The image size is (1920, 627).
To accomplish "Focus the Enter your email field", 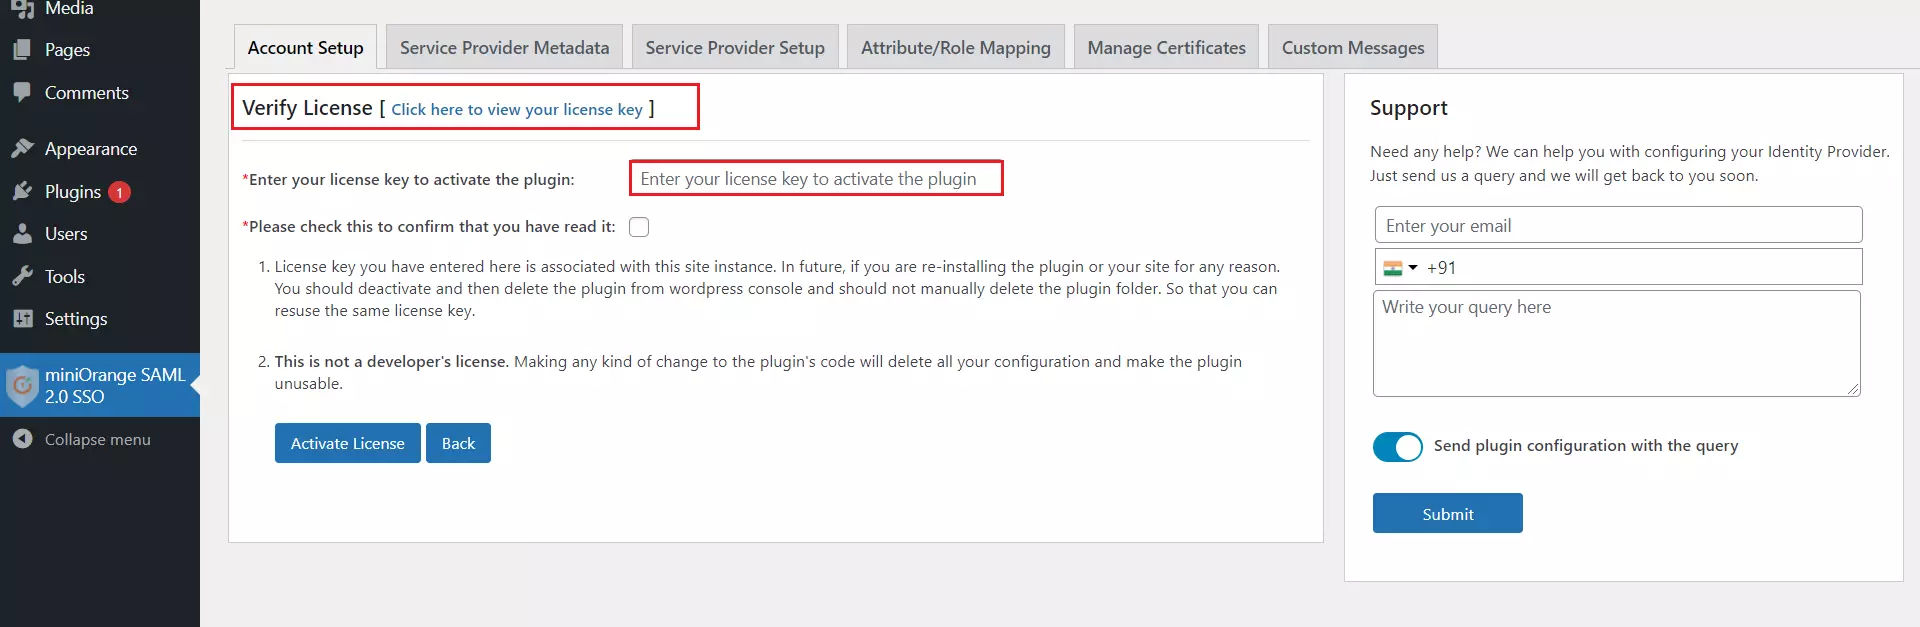I will click(x=1618, y=225).
